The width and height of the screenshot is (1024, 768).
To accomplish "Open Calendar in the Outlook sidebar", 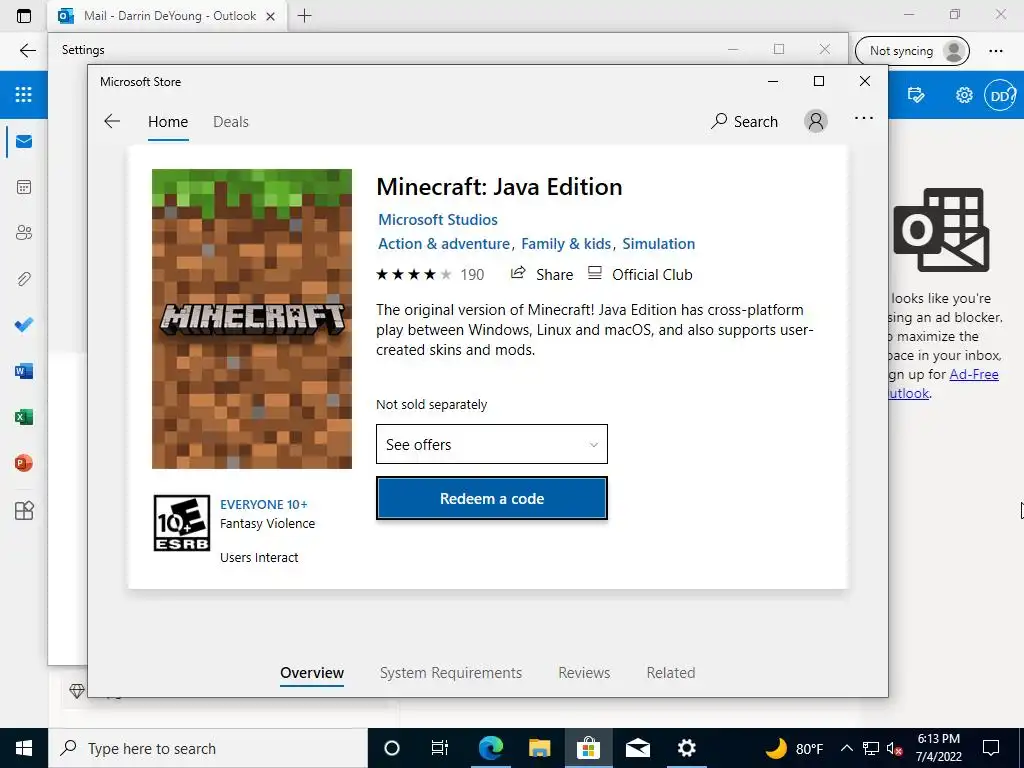I will coord(24,187).
